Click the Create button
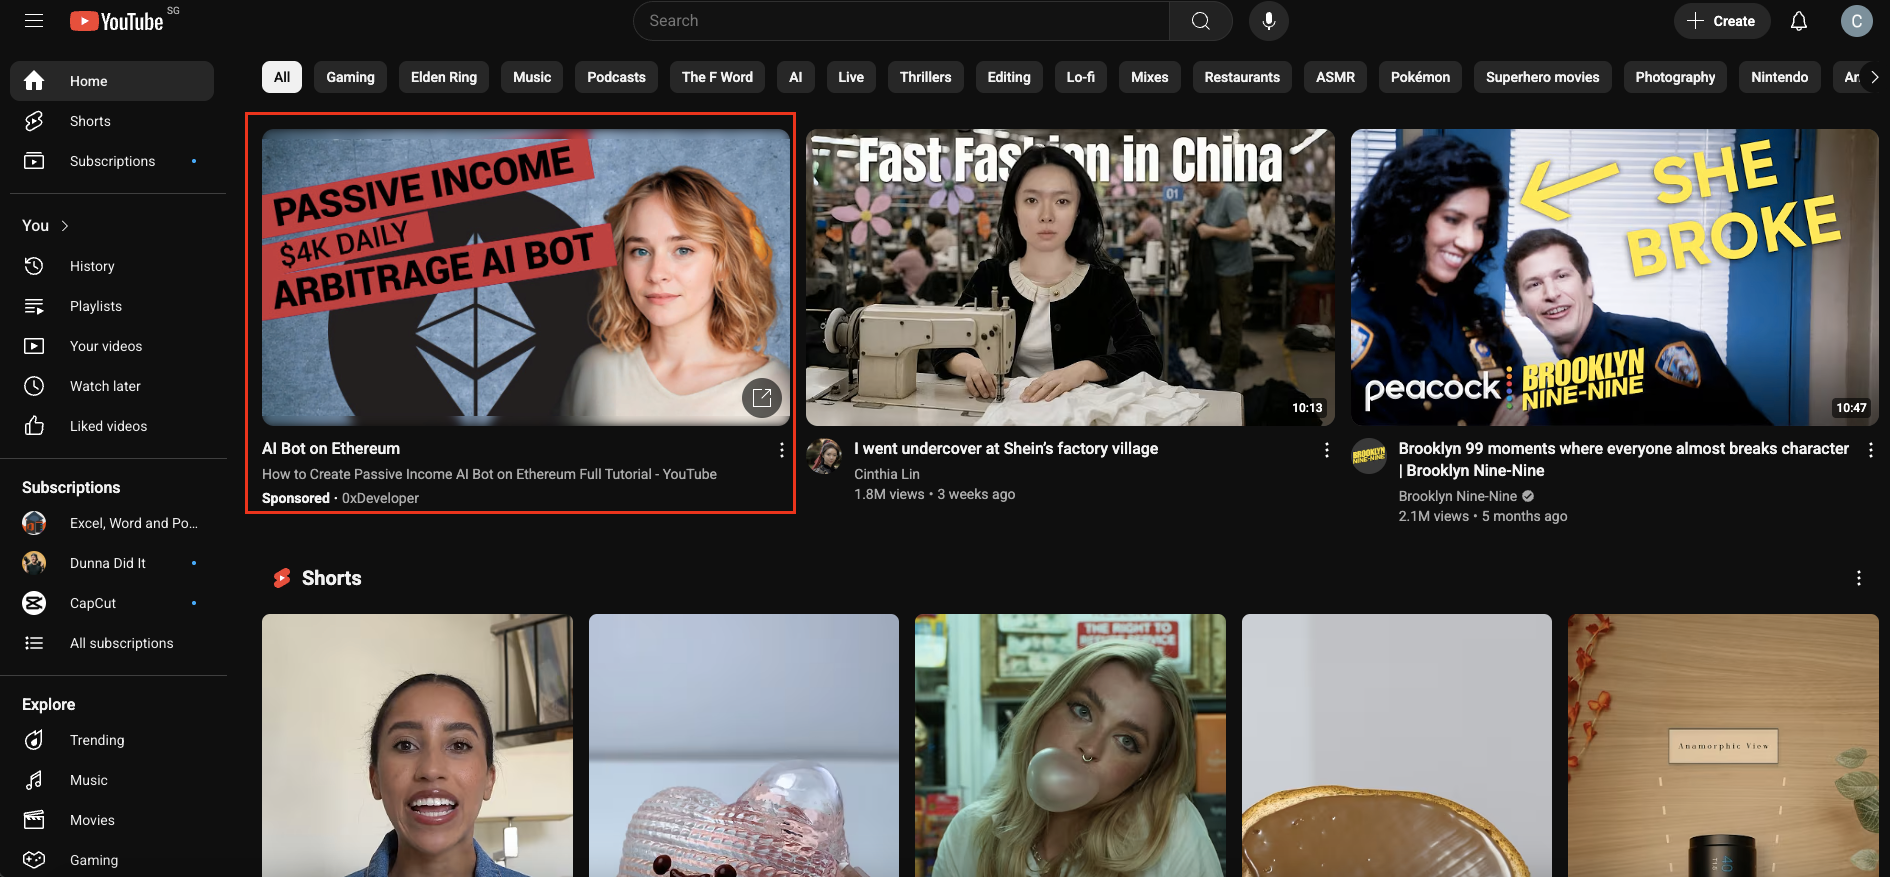The width and height of the screenshot is (1890, 877). tap(1722, 21)
